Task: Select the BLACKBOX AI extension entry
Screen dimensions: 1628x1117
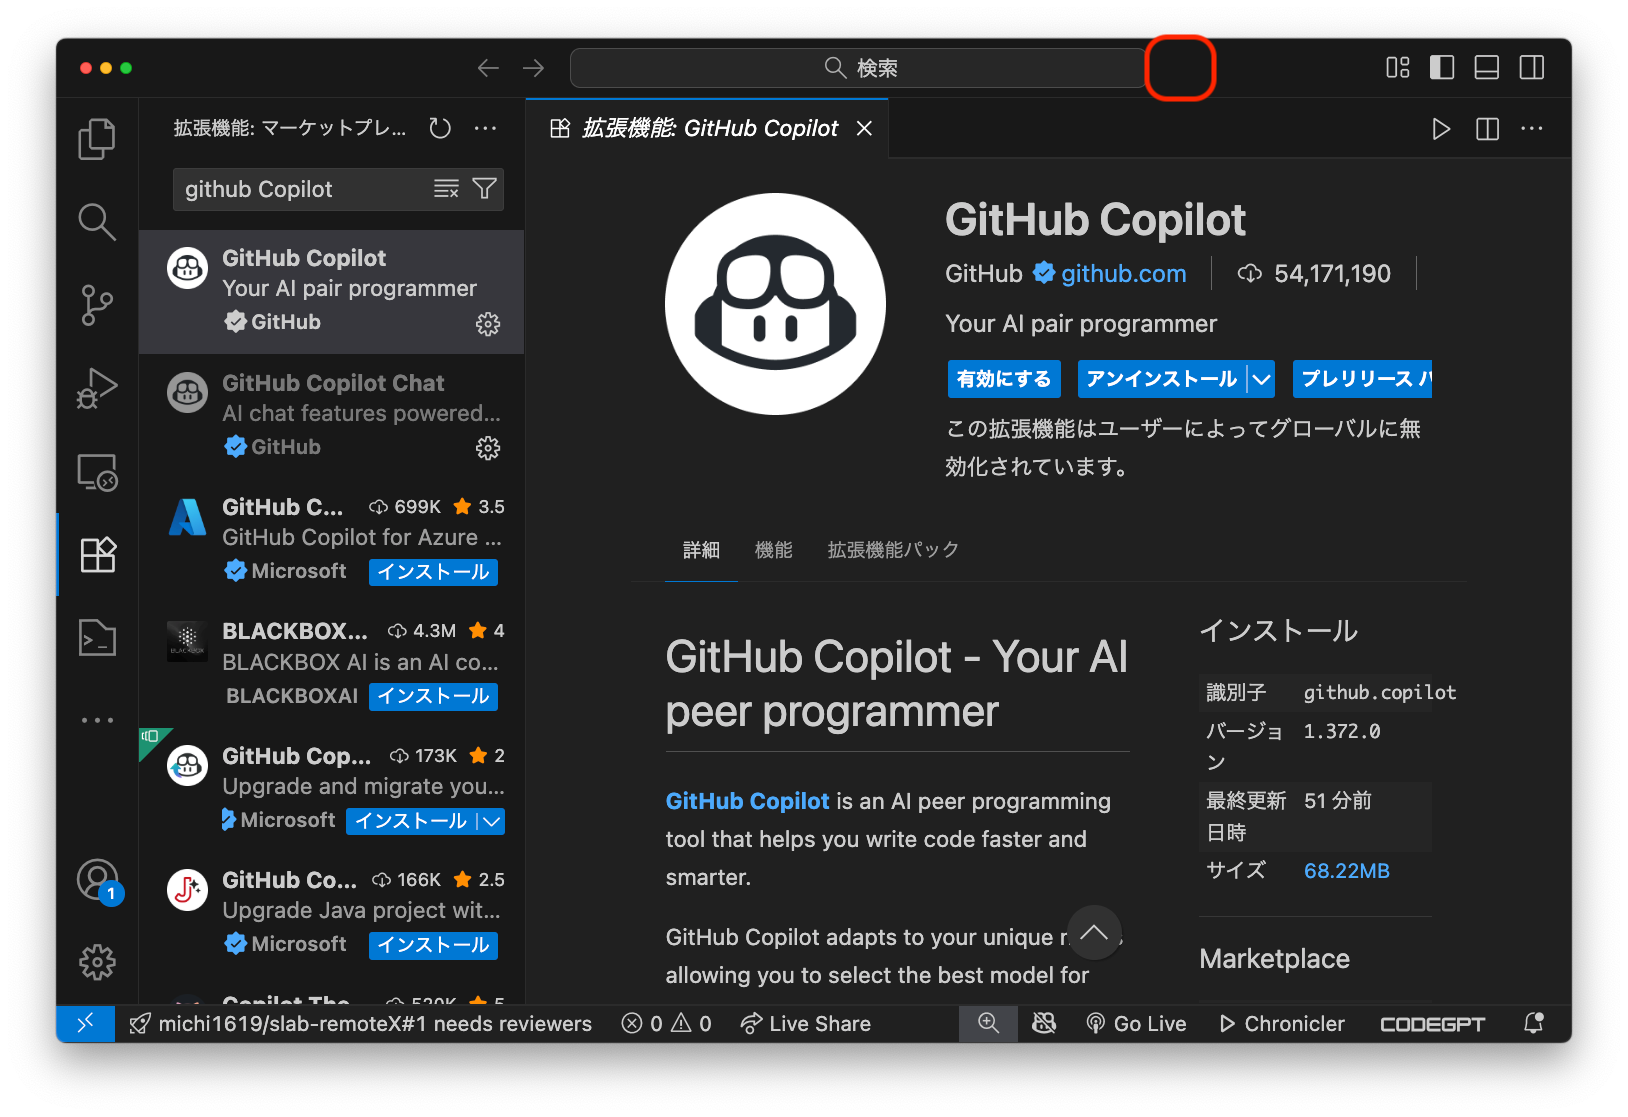Action: (x=331, y=664)
